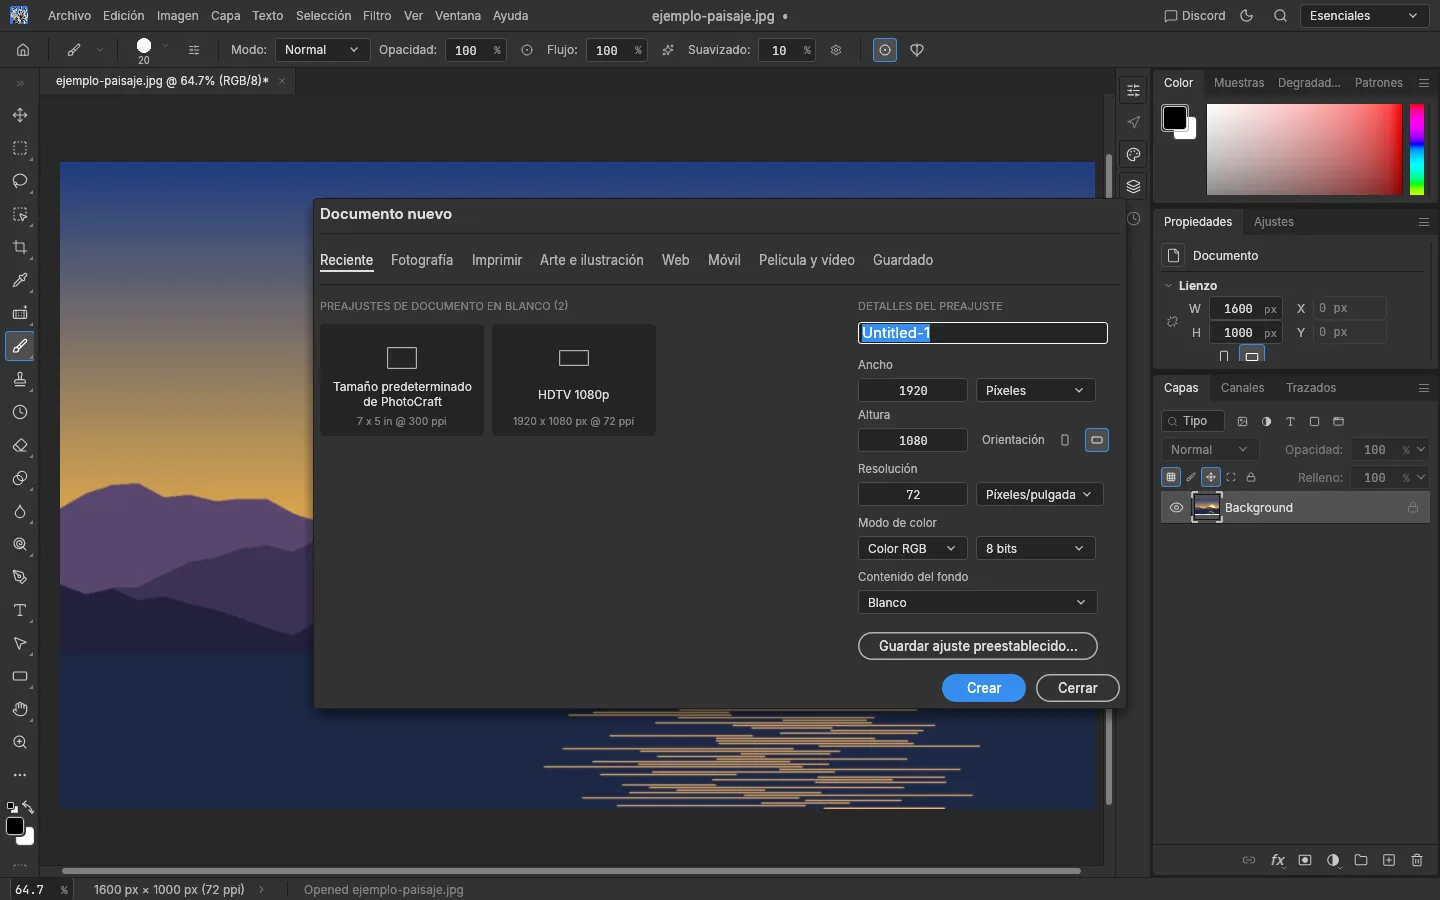Select the Hand tool
1440x900 pixels.
point(19,709)
